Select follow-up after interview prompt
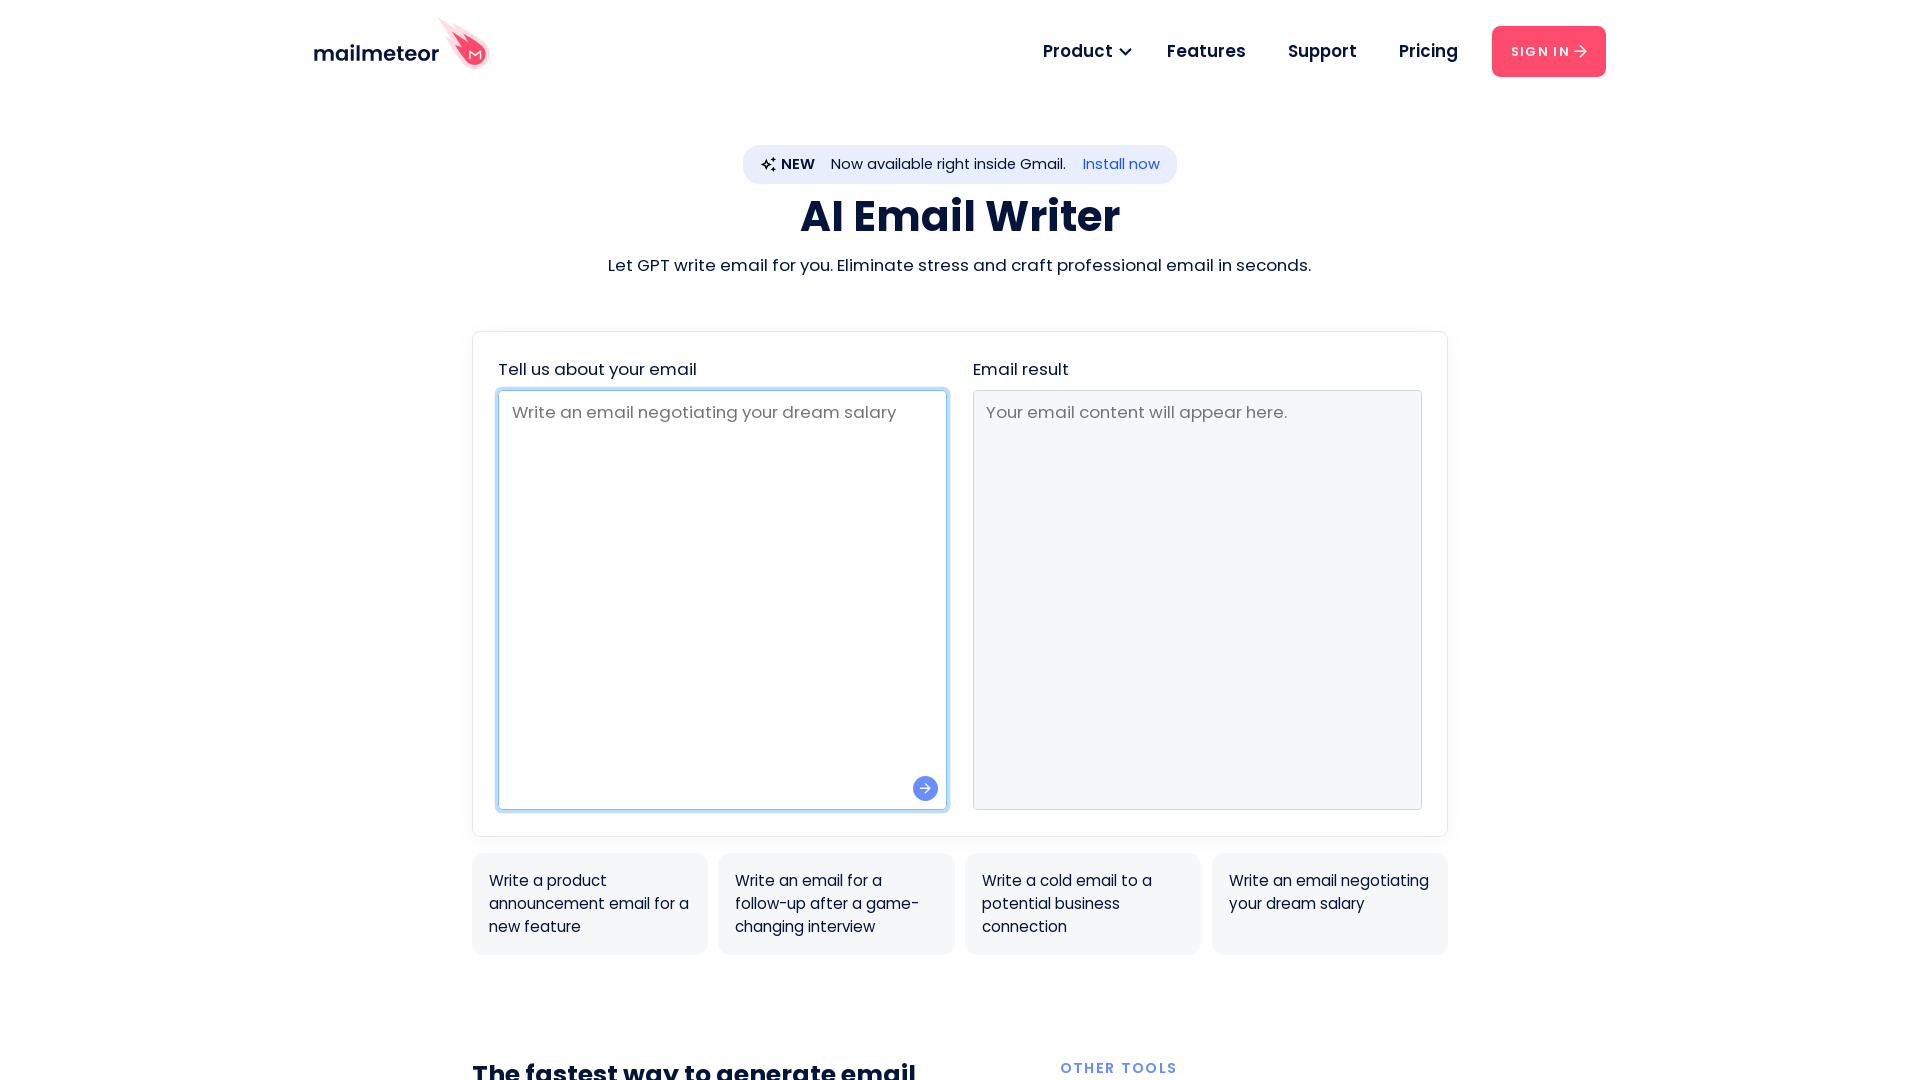The height and width of the screenshot is (1080, 1920). pos(836,903)
